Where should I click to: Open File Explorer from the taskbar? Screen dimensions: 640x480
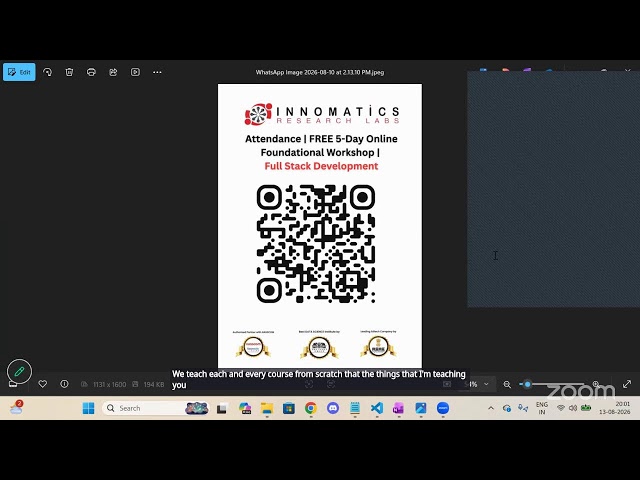click(x=267, y=408)
